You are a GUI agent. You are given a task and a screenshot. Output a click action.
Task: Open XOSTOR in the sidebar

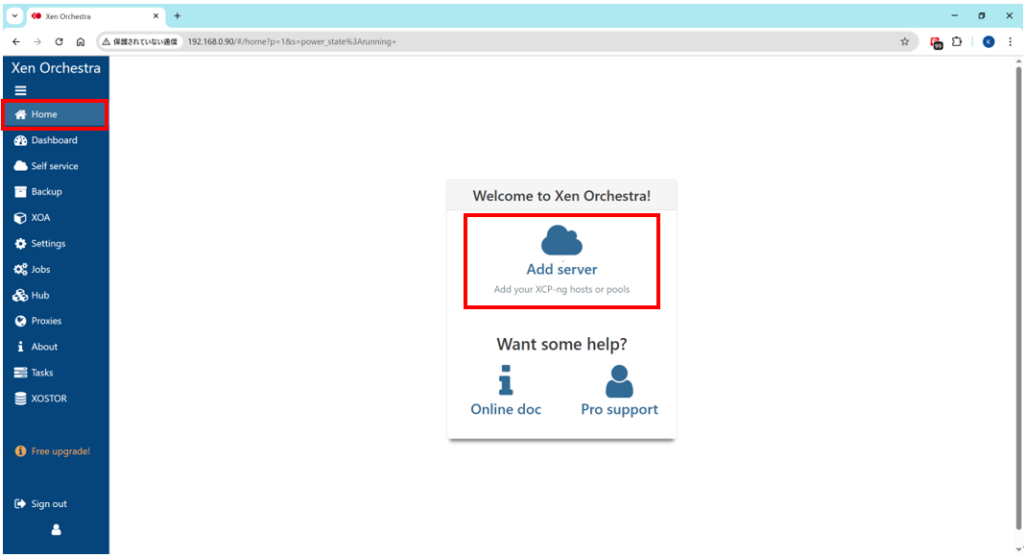(49, 399)
